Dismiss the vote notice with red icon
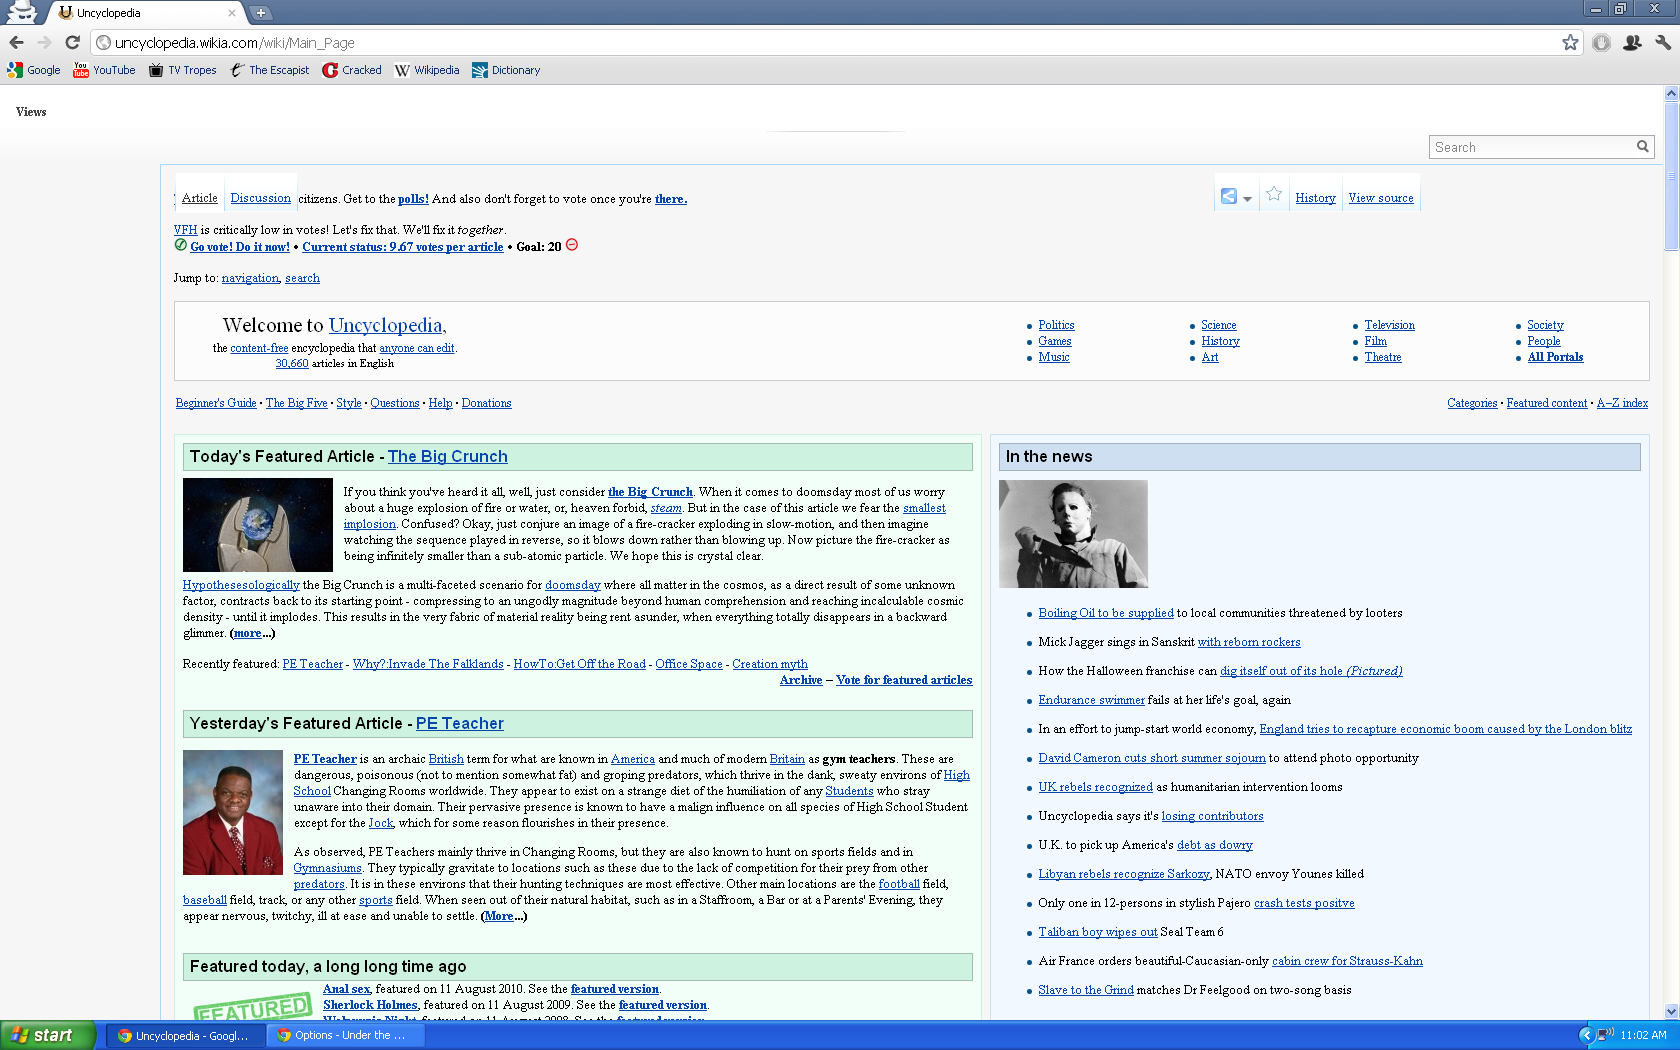This screenshot has height=1050, width=1680. 572,245
